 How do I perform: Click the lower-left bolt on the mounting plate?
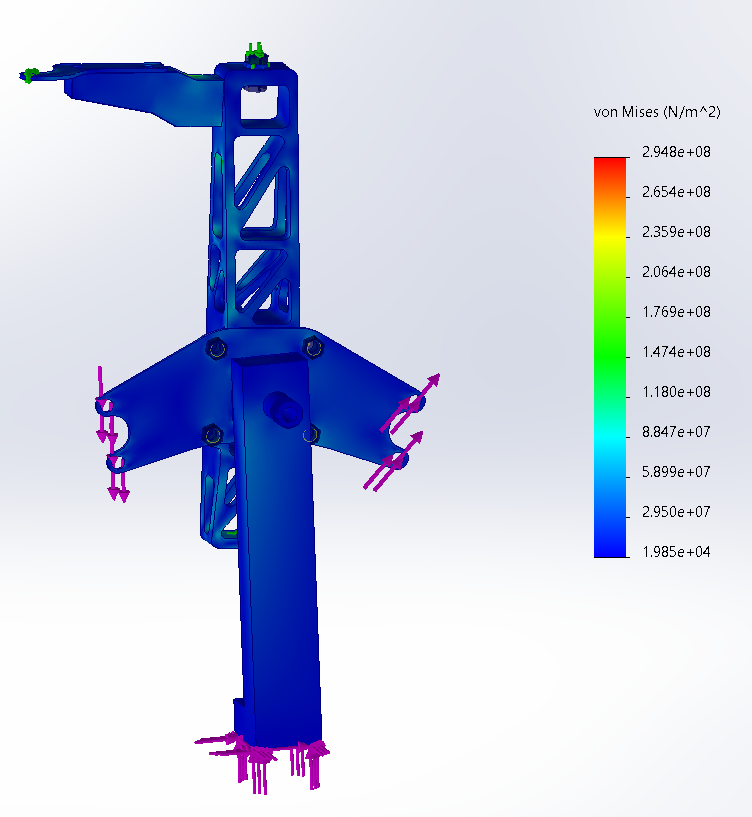tap(211, 434)
